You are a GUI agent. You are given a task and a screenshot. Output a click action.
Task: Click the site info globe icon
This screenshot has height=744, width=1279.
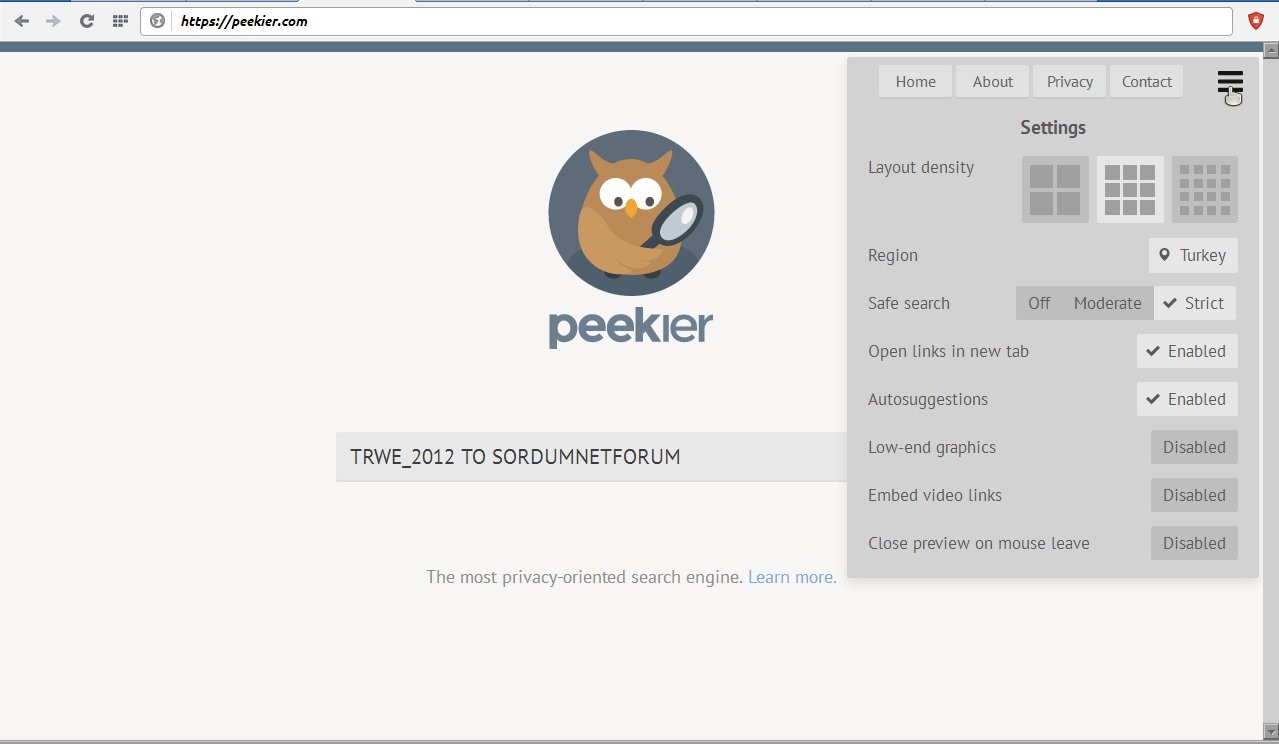pyautogui.click(x=157, y=21)
